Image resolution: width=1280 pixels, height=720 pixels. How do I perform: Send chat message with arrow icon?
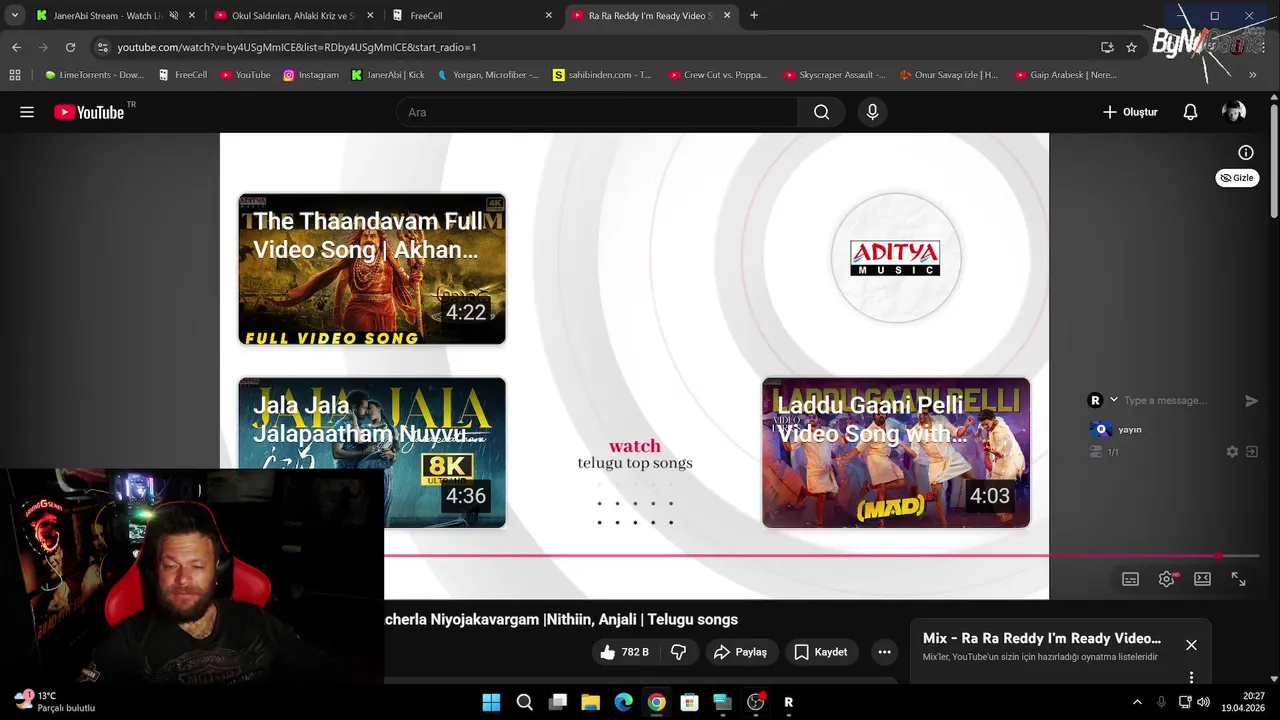click(1251, 400)
